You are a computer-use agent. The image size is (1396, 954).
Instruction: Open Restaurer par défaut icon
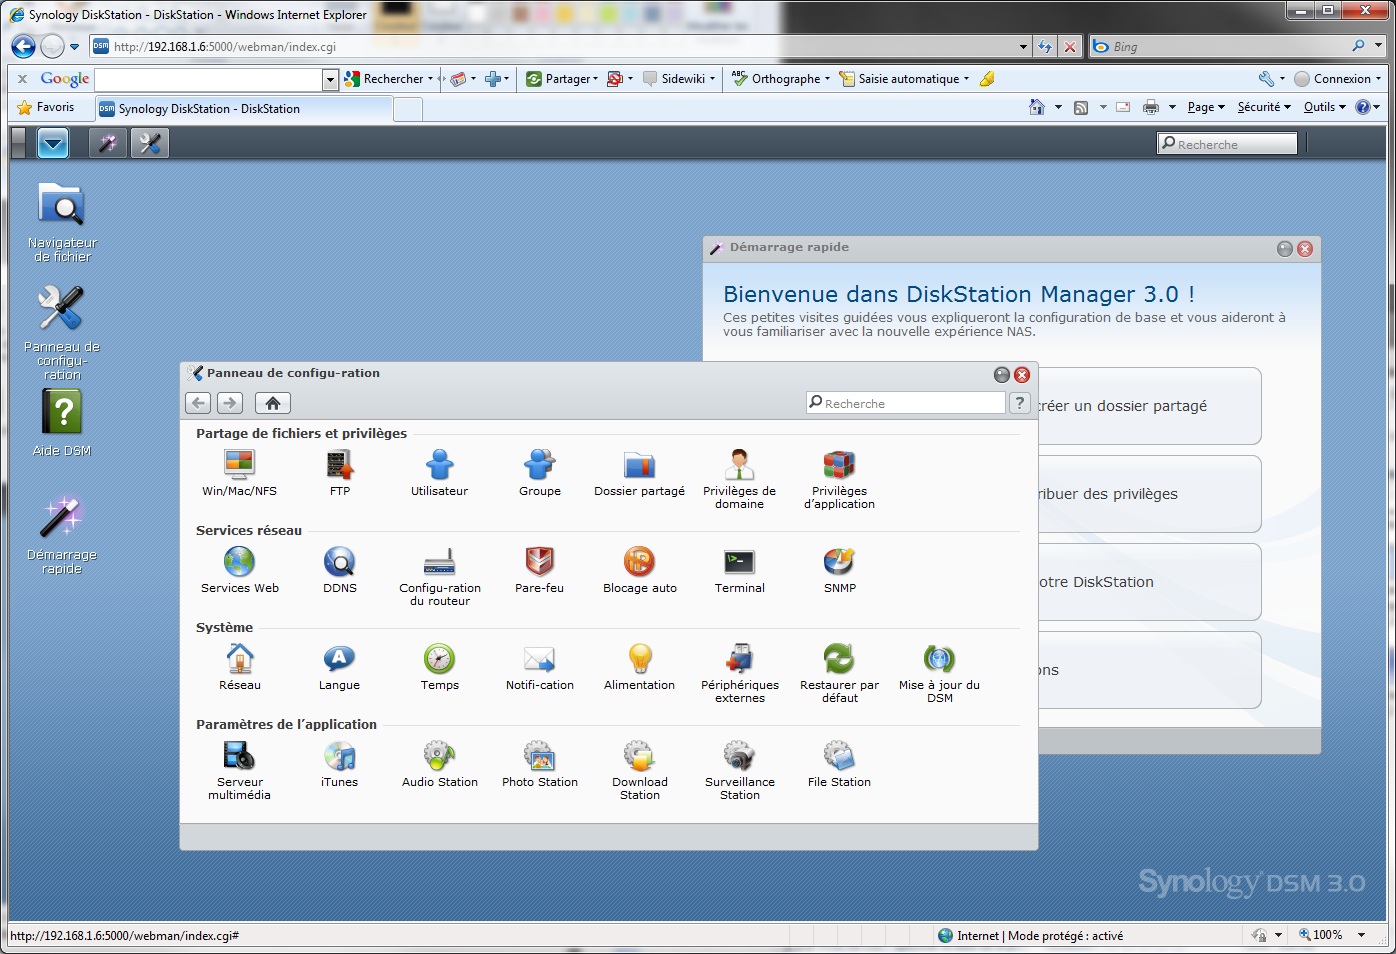839,673
